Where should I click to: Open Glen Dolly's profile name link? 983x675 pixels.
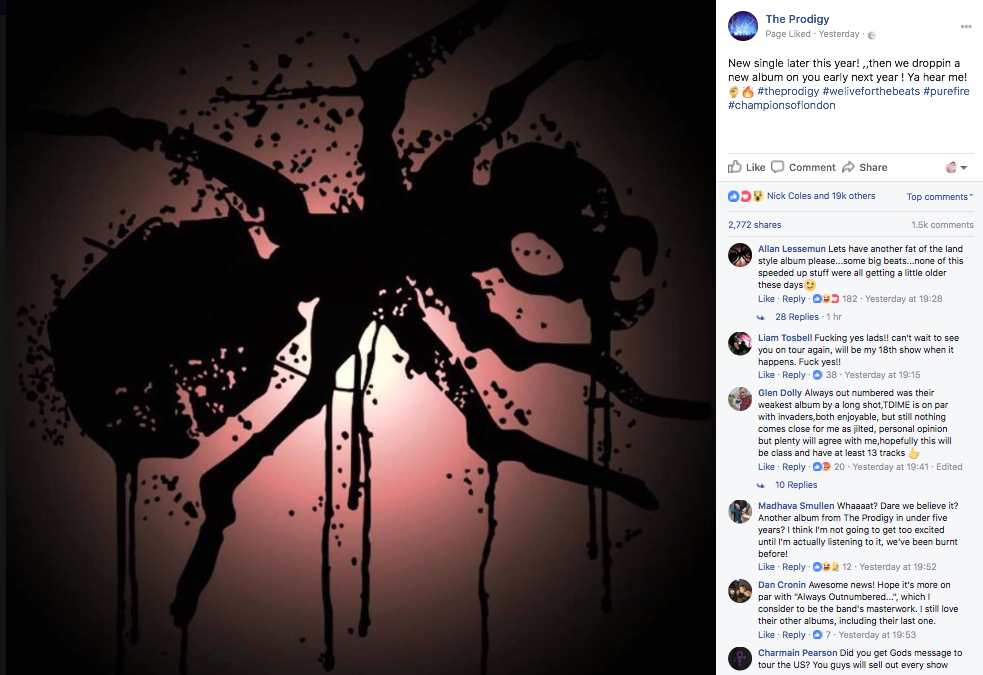point(780,393)
